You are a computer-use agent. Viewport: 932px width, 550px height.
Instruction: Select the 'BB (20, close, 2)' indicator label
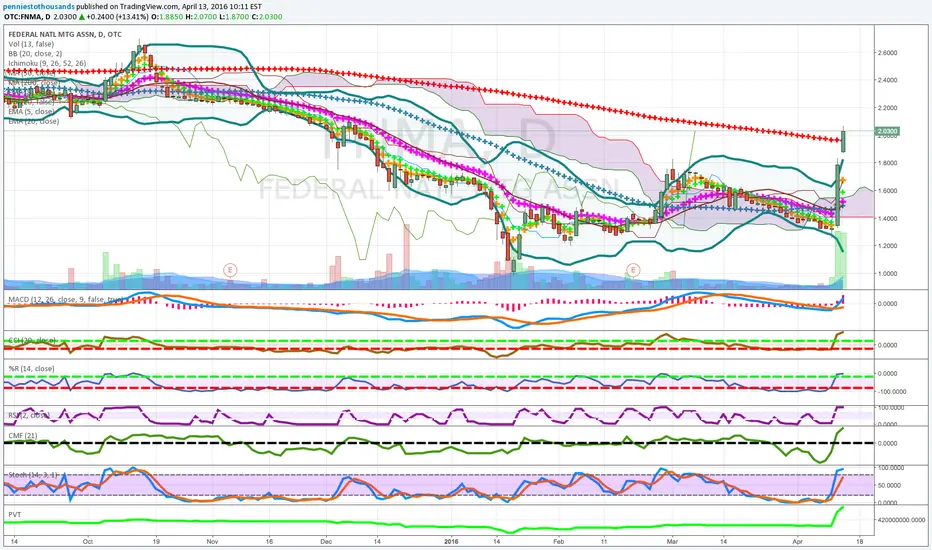coord(35,54)
